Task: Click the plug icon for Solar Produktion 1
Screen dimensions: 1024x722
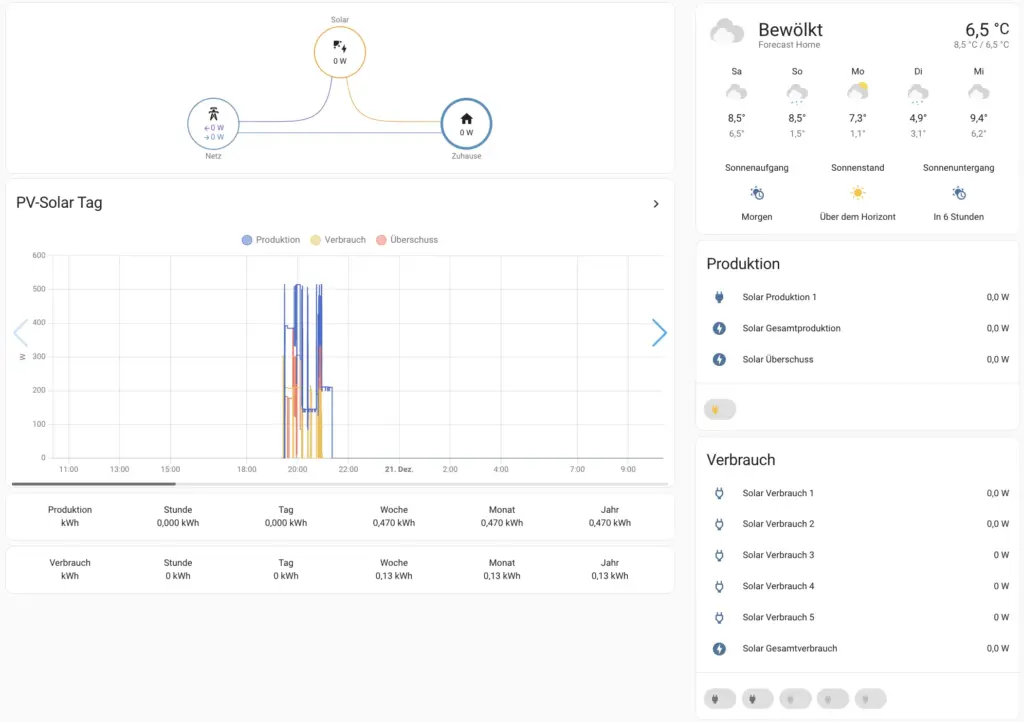Action: 719,297
